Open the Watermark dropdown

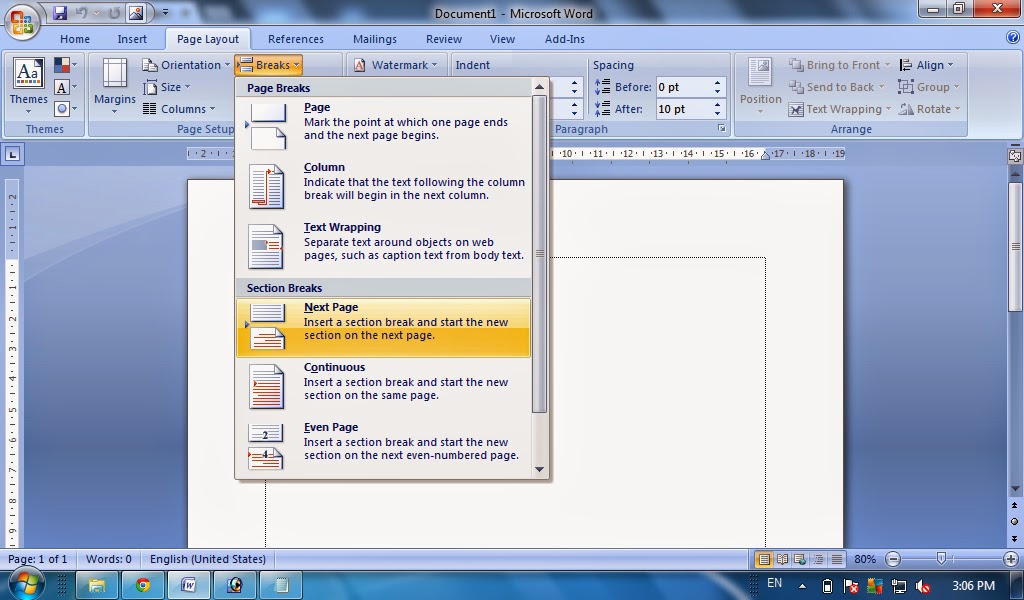pos(397,65)
